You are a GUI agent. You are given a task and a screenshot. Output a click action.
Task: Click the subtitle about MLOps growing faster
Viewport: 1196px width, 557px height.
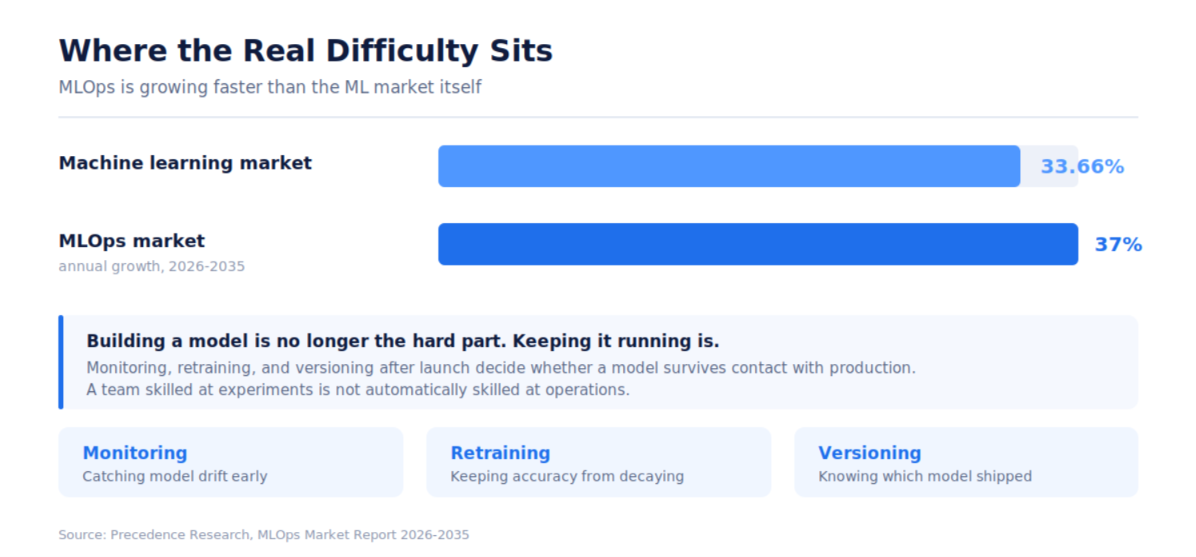tap(270, 87)
